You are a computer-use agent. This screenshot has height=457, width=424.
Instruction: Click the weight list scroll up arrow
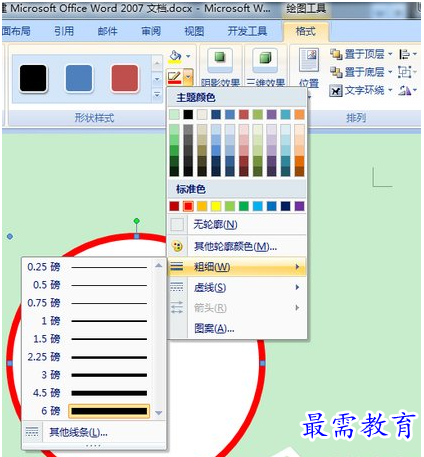click(159, 266)
